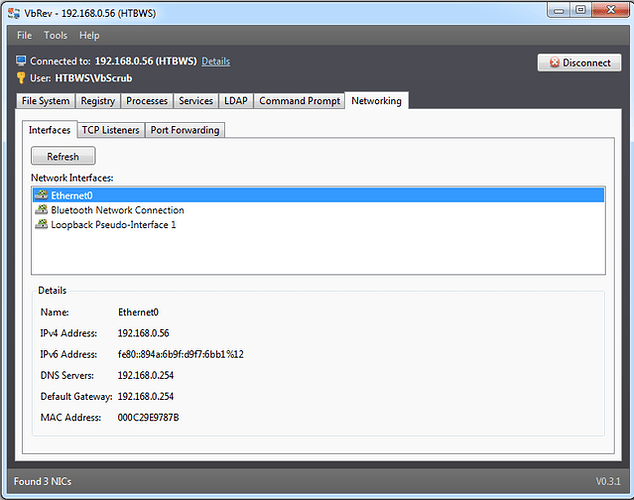The image size is (634, 500).
Task: Switch to the Registry tab
Action: (98, 101)
